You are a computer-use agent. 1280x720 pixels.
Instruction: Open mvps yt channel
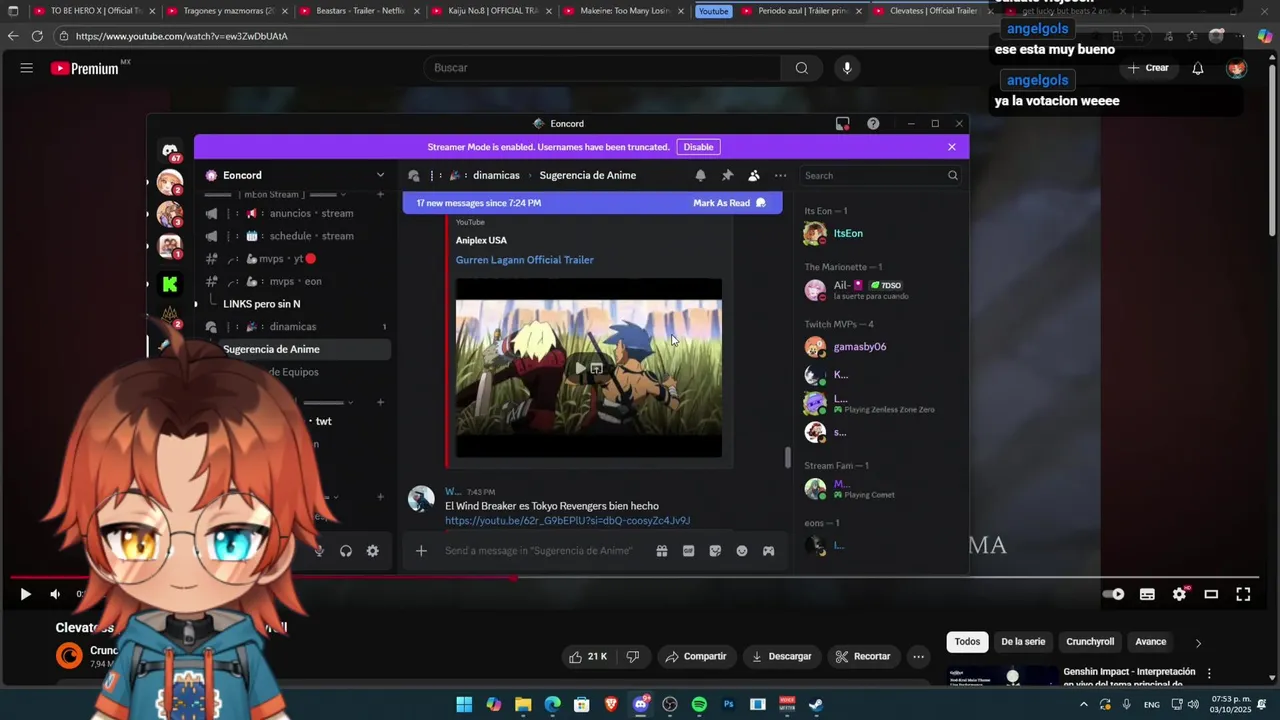[295, 258]
